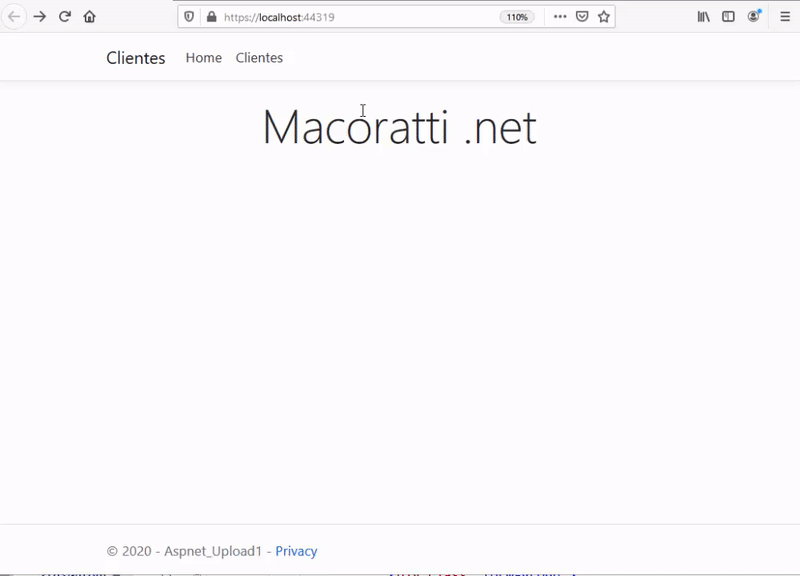
Task: Open tracking protection shield in address bar
Action: pyautogui.click(x=189, y=17)
